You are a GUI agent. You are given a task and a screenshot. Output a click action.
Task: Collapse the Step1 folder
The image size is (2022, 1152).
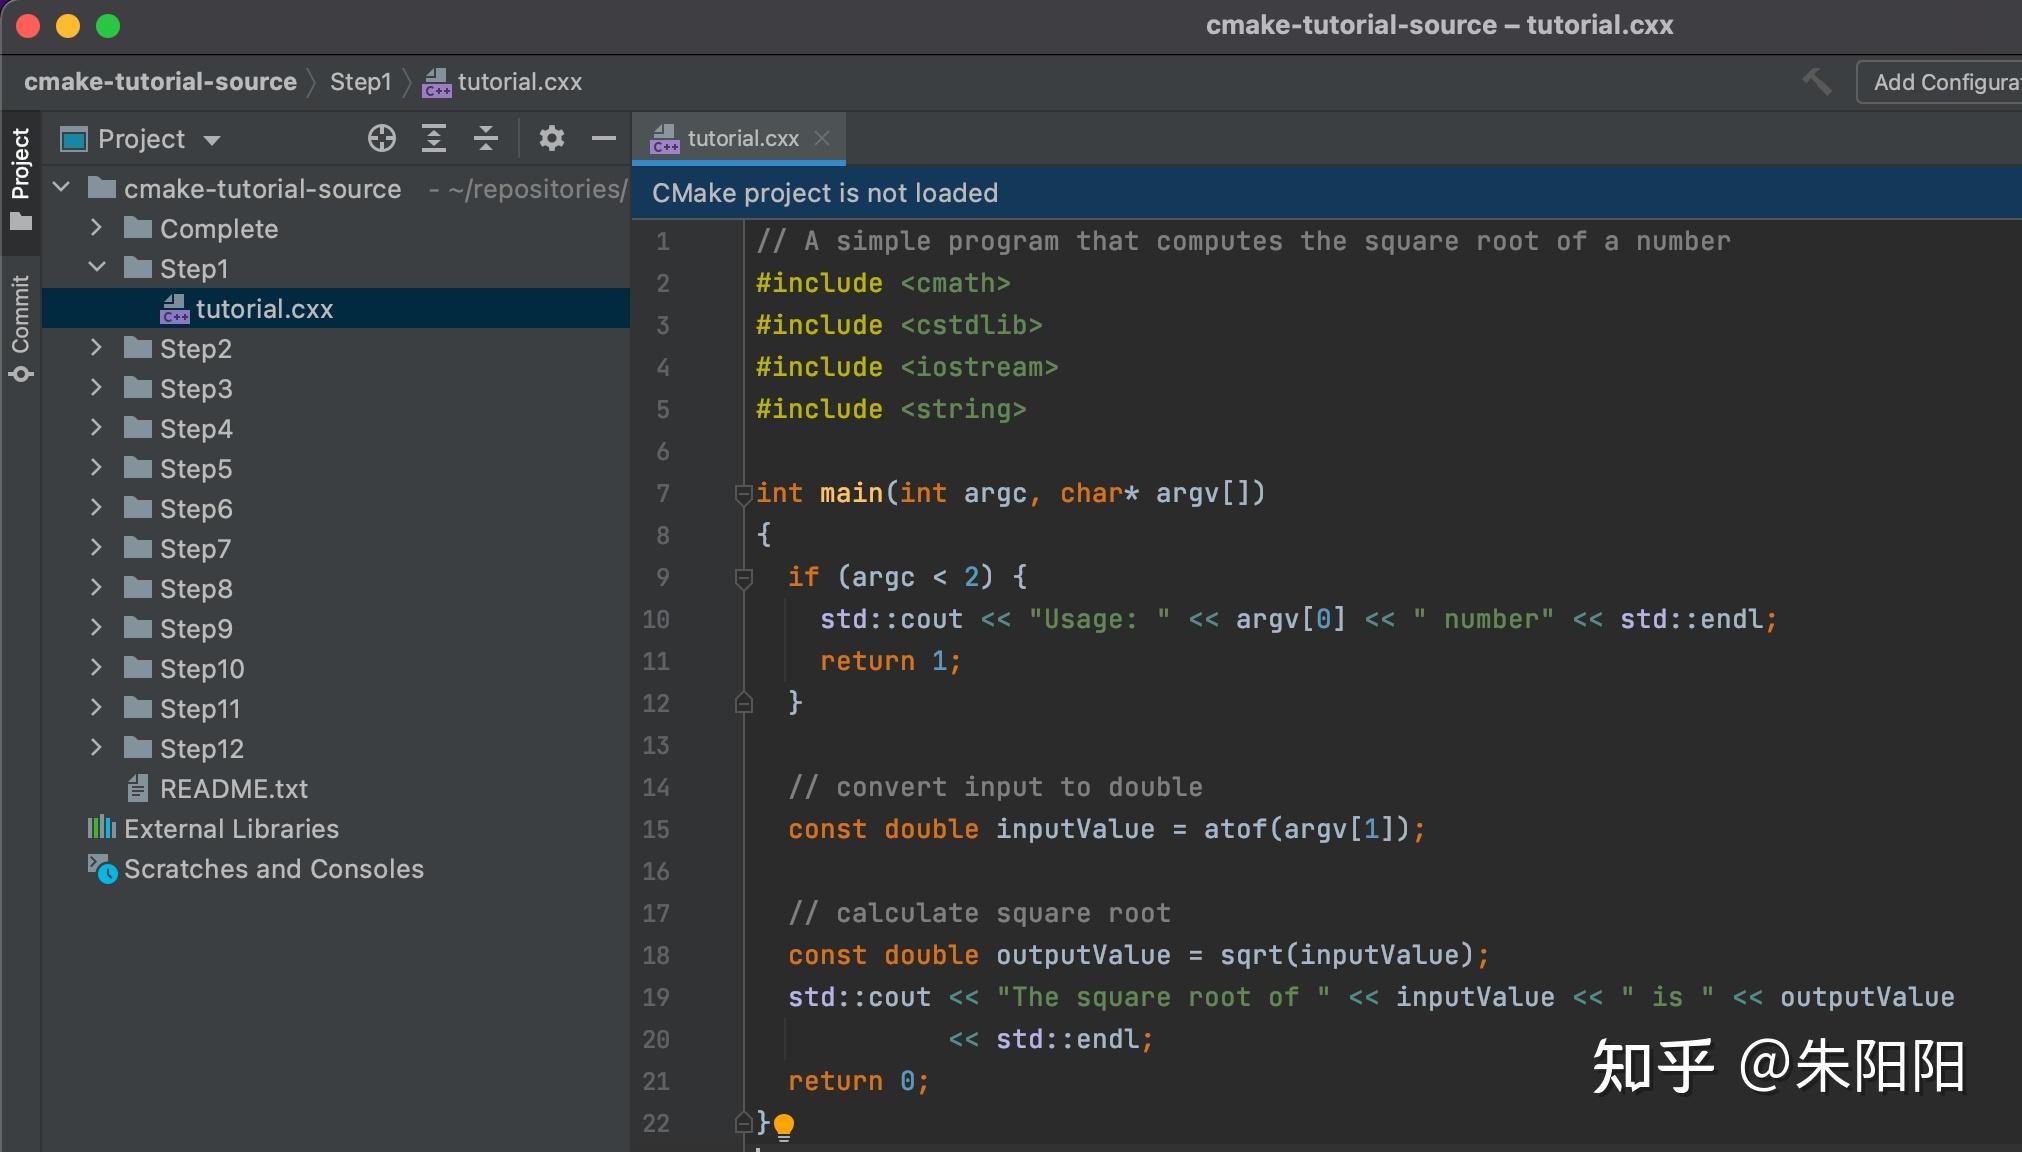[96, 267]
